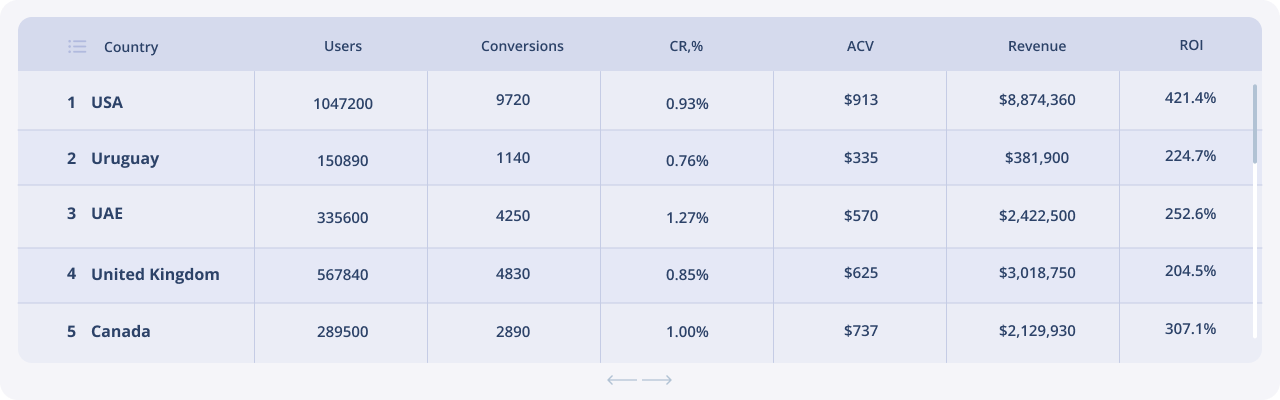Click USA revenue cell $8,874,360
Screen dimensions: 1280x400
[x=1037, y=100]
